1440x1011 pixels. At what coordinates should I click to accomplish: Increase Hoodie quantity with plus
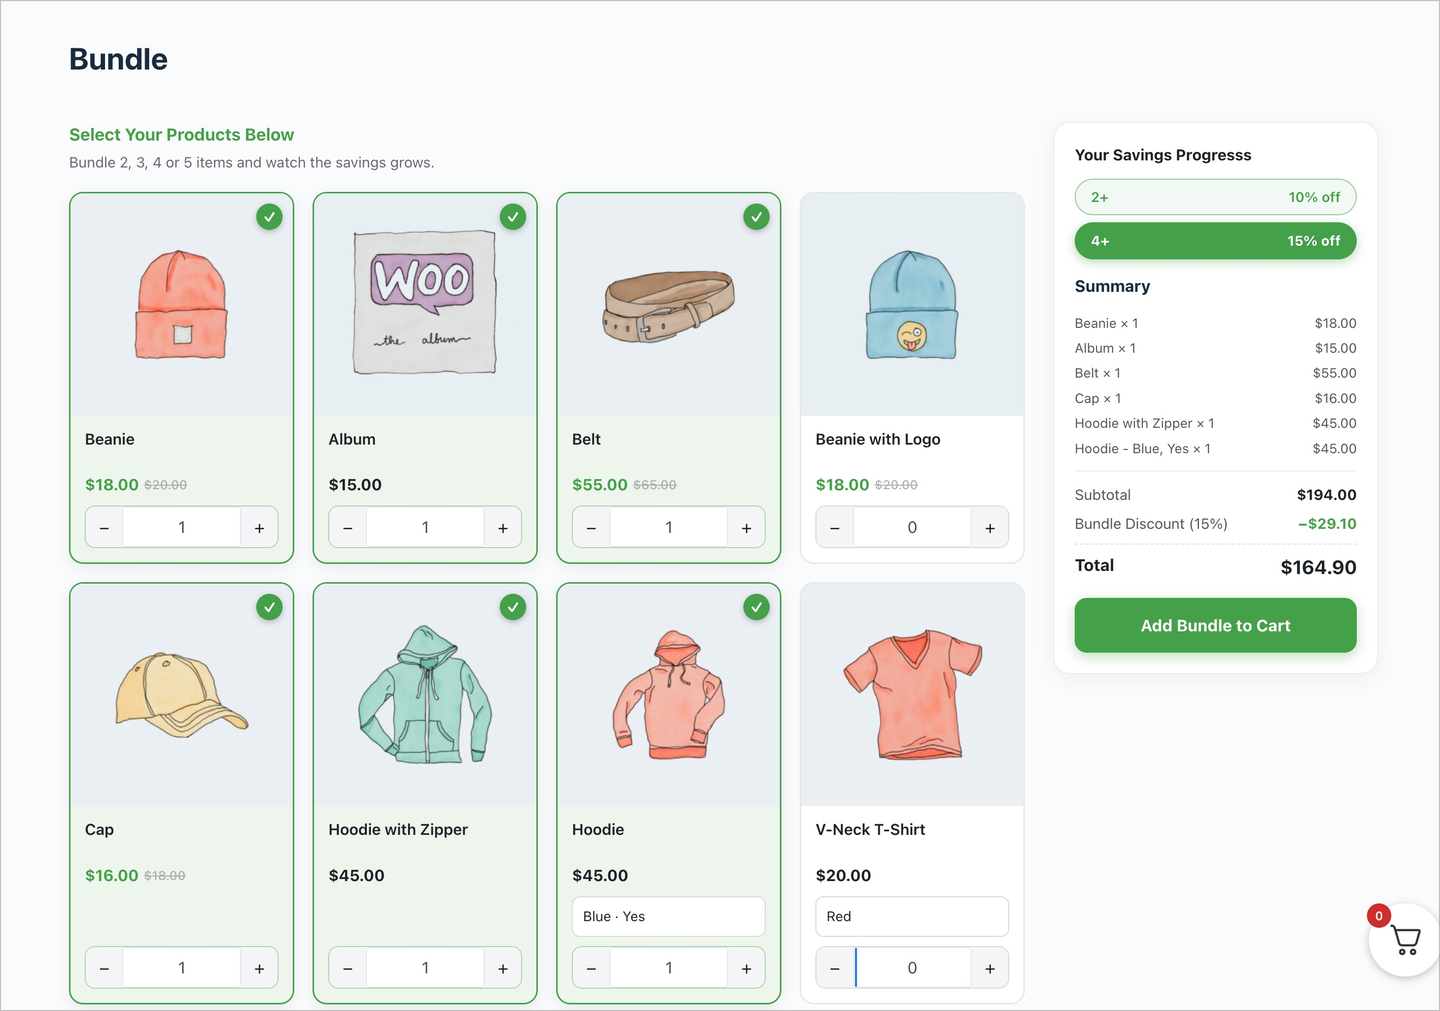746,968
